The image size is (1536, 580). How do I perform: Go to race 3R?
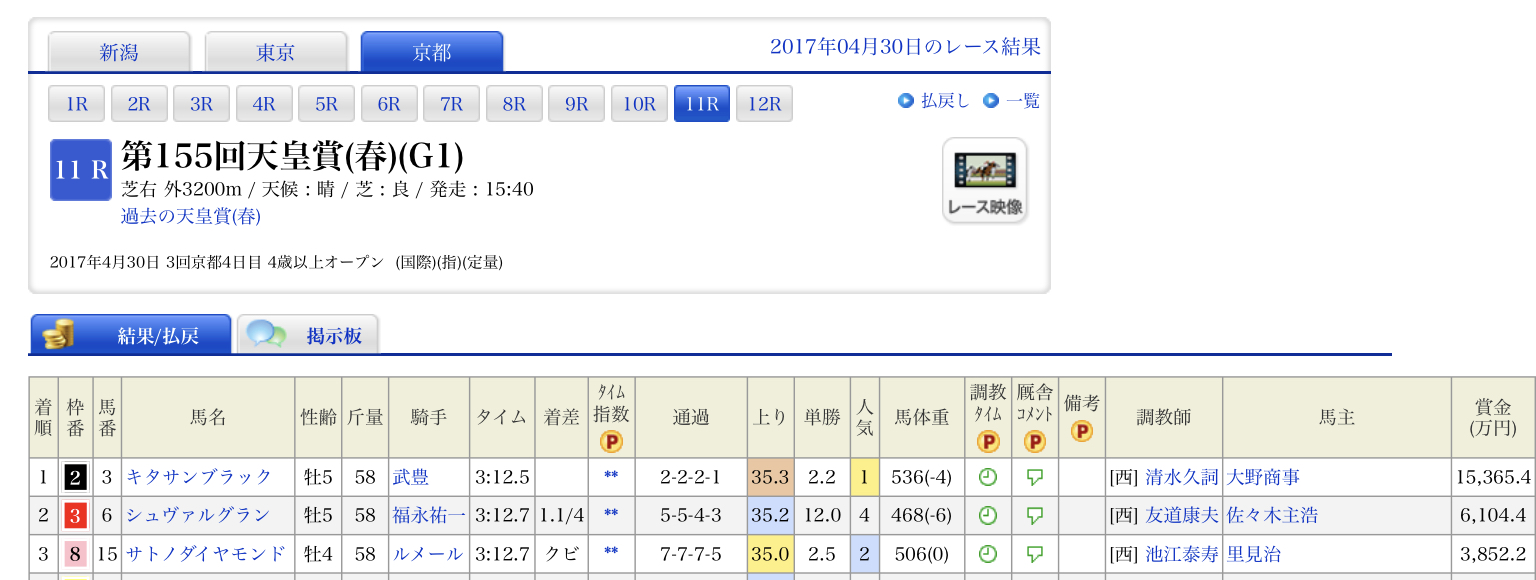(202, 104)
